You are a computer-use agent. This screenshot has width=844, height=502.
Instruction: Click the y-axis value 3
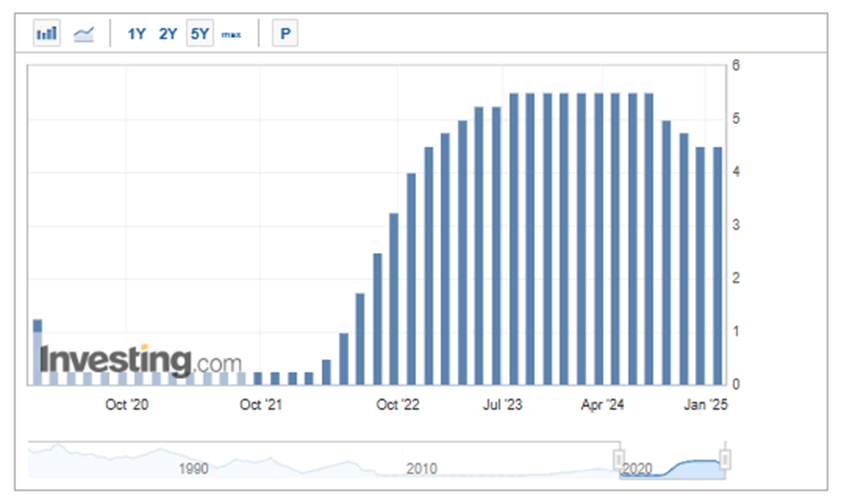(736, 225)
